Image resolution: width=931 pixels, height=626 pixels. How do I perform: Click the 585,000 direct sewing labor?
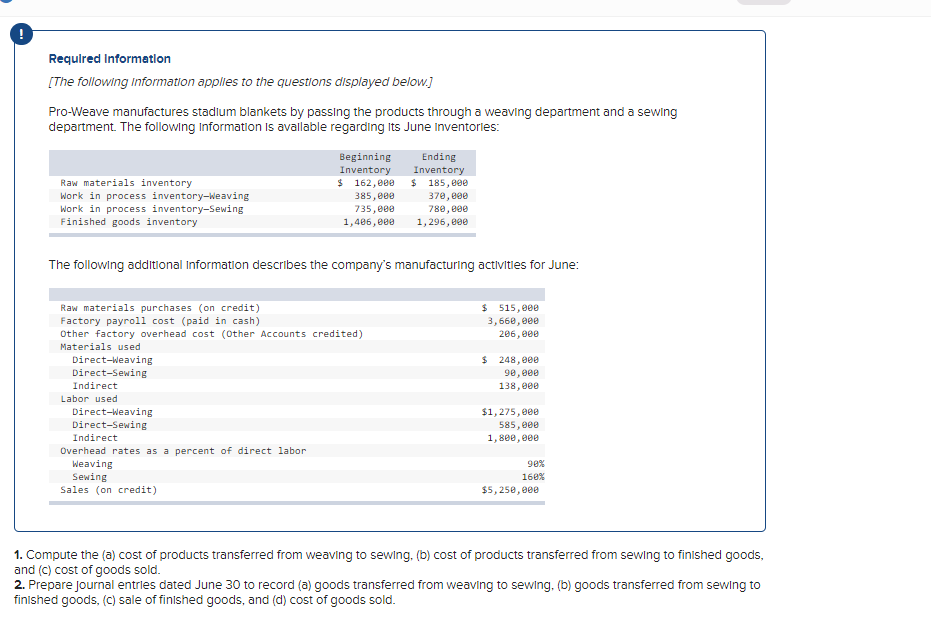point(519,425)
